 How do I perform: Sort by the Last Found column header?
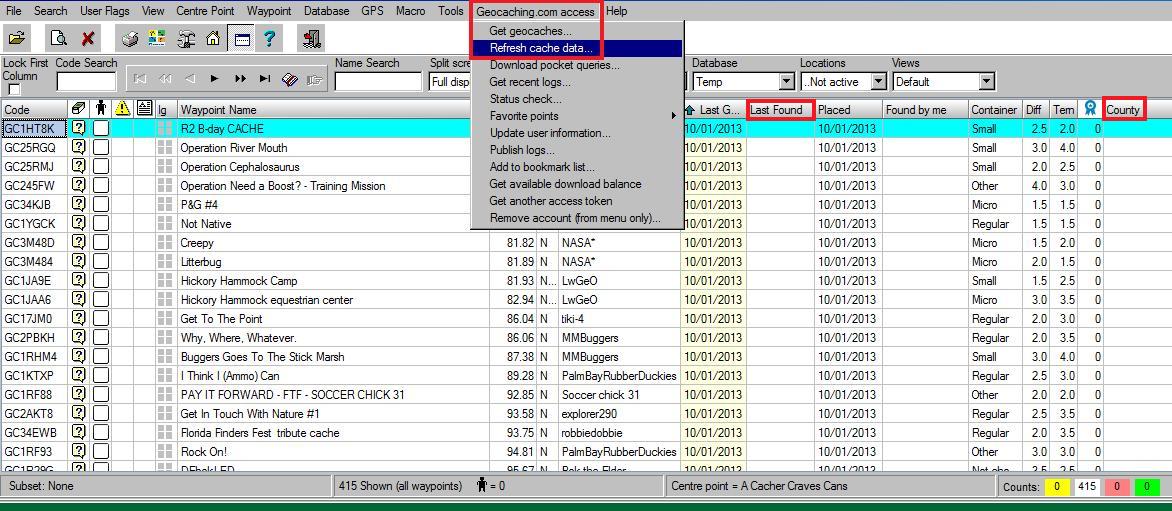pyautogui.click(x=780, y=110)
